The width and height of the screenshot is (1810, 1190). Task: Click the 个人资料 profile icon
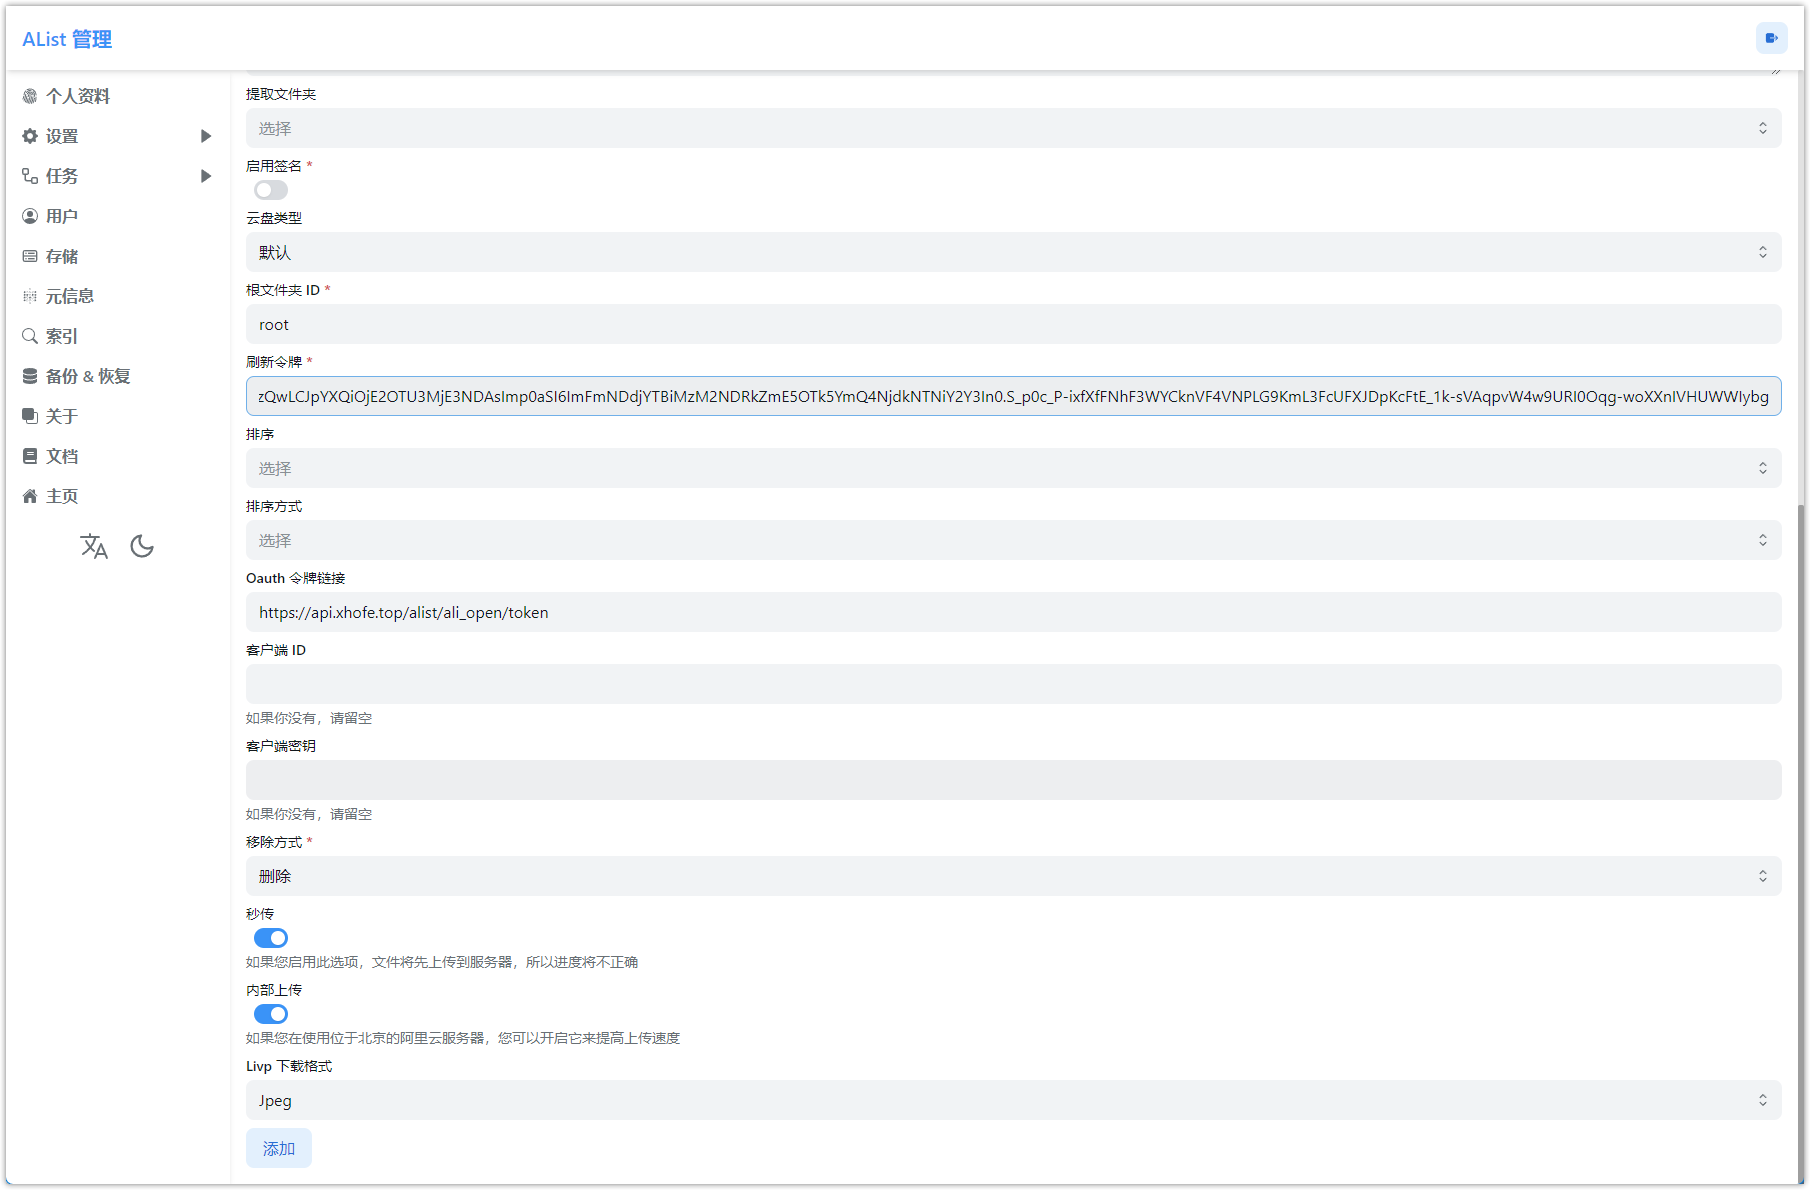30,96
